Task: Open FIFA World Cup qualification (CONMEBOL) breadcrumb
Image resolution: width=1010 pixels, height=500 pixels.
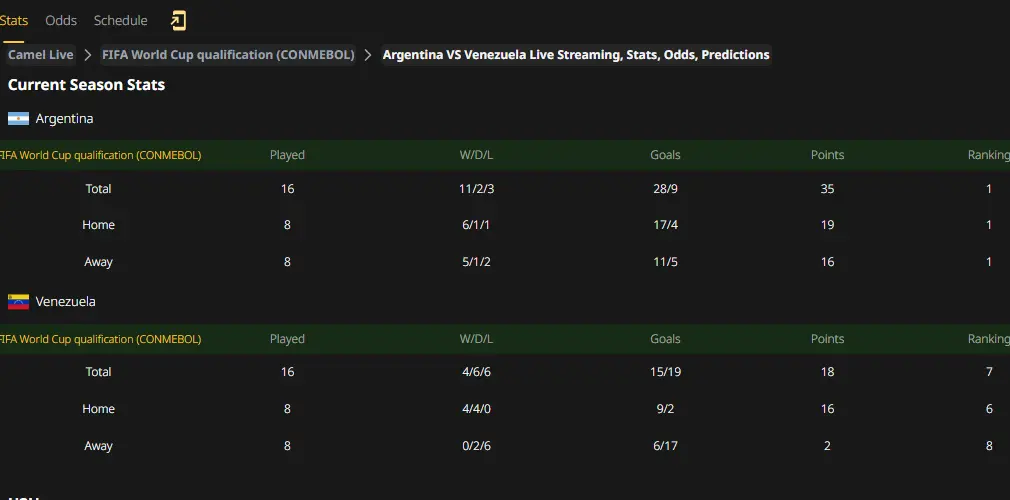Action: (x=228, y=55)
